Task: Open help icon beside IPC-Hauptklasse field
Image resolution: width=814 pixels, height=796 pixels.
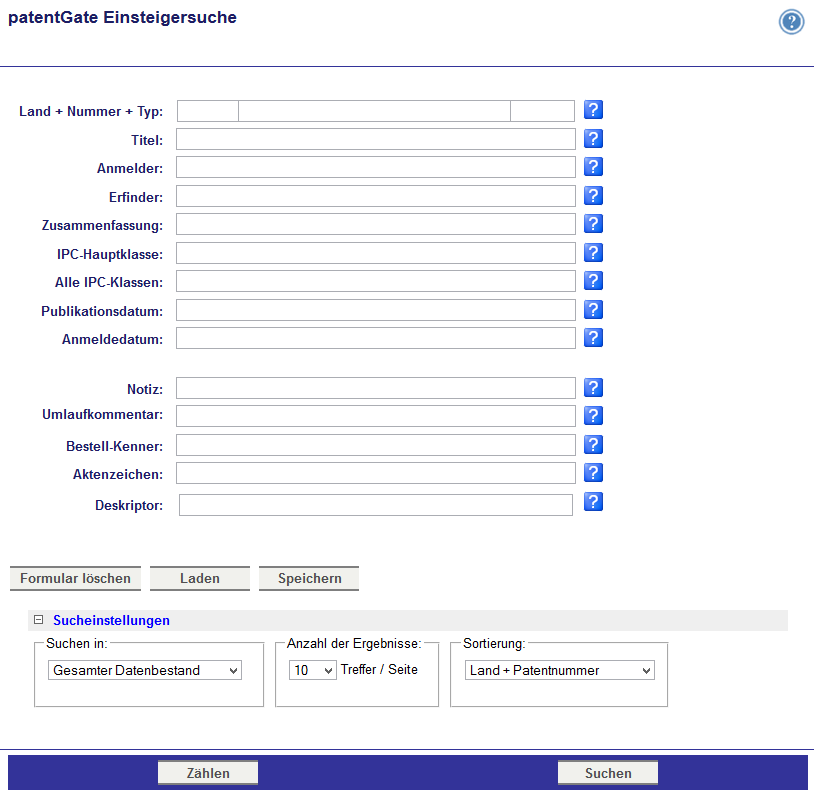Action: click(593, 253)
